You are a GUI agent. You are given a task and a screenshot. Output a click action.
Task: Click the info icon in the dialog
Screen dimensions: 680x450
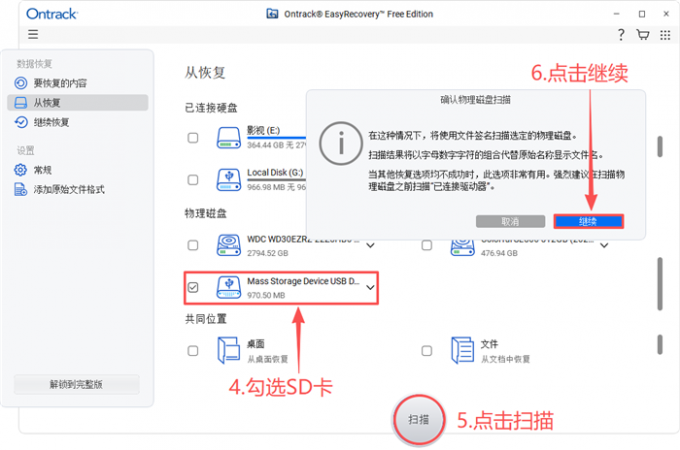341,143
